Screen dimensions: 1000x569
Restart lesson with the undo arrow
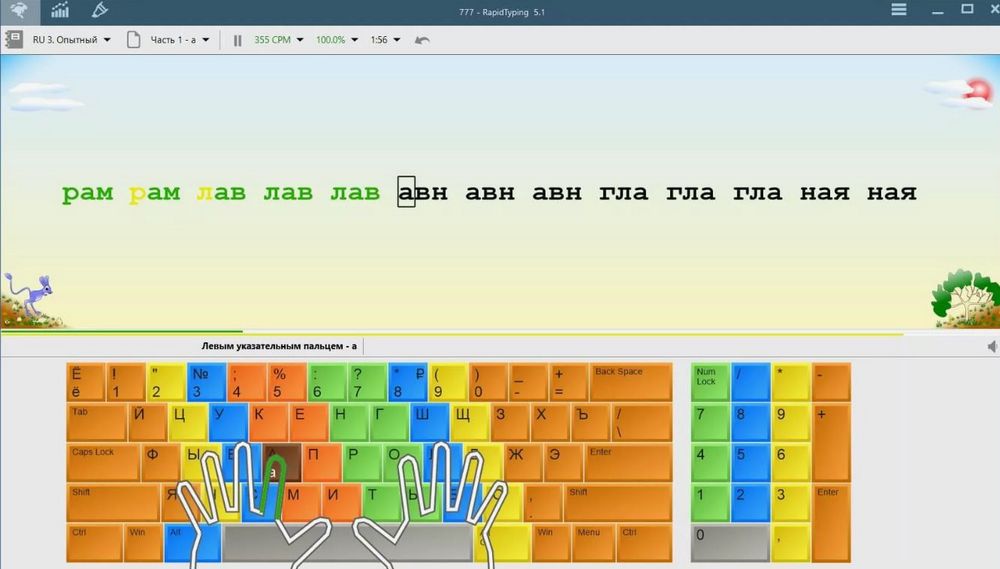(422, 40)
